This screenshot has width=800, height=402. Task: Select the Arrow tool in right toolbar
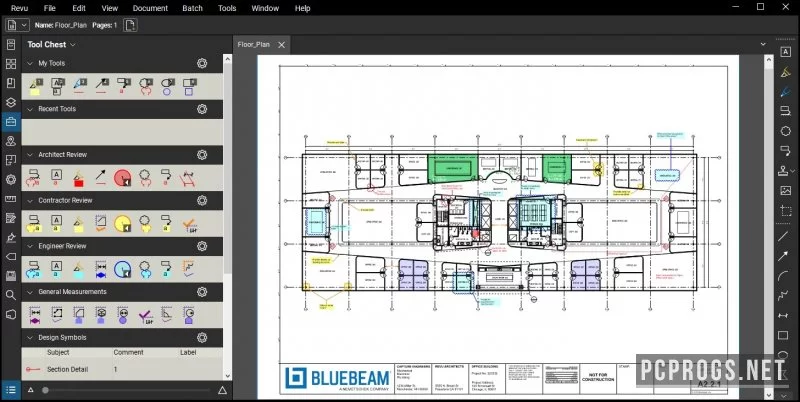783,256
